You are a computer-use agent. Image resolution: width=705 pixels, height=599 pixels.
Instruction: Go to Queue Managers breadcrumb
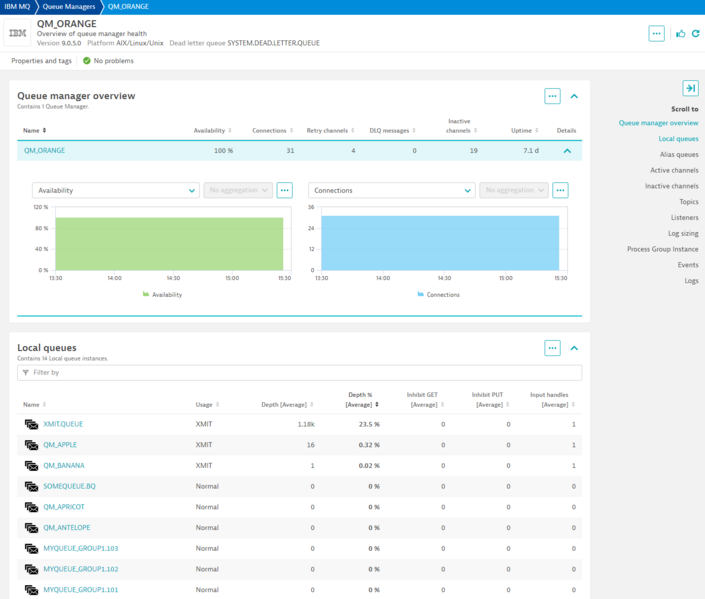pyautogui.click(x=69, y=6)
